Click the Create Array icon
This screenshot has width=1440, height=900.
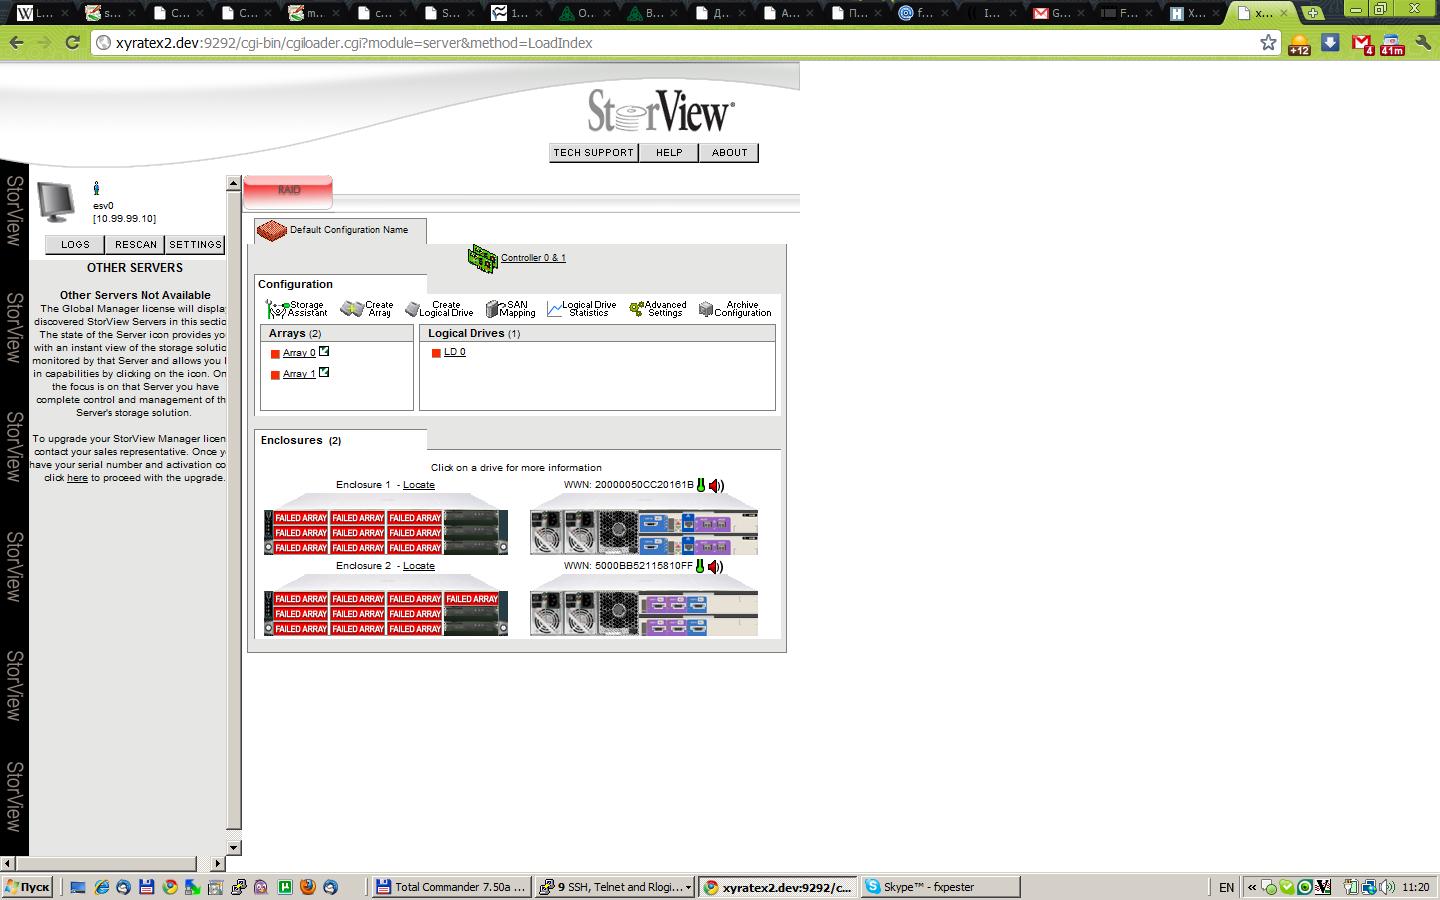coord(352,309)
